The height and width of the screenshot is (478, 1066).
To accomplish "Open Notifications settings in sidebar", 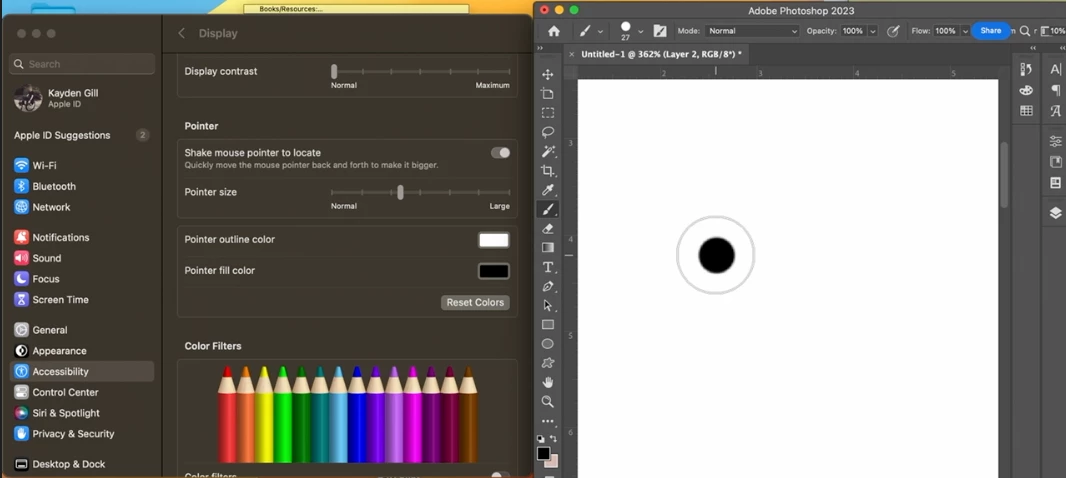I will [82, 237].
